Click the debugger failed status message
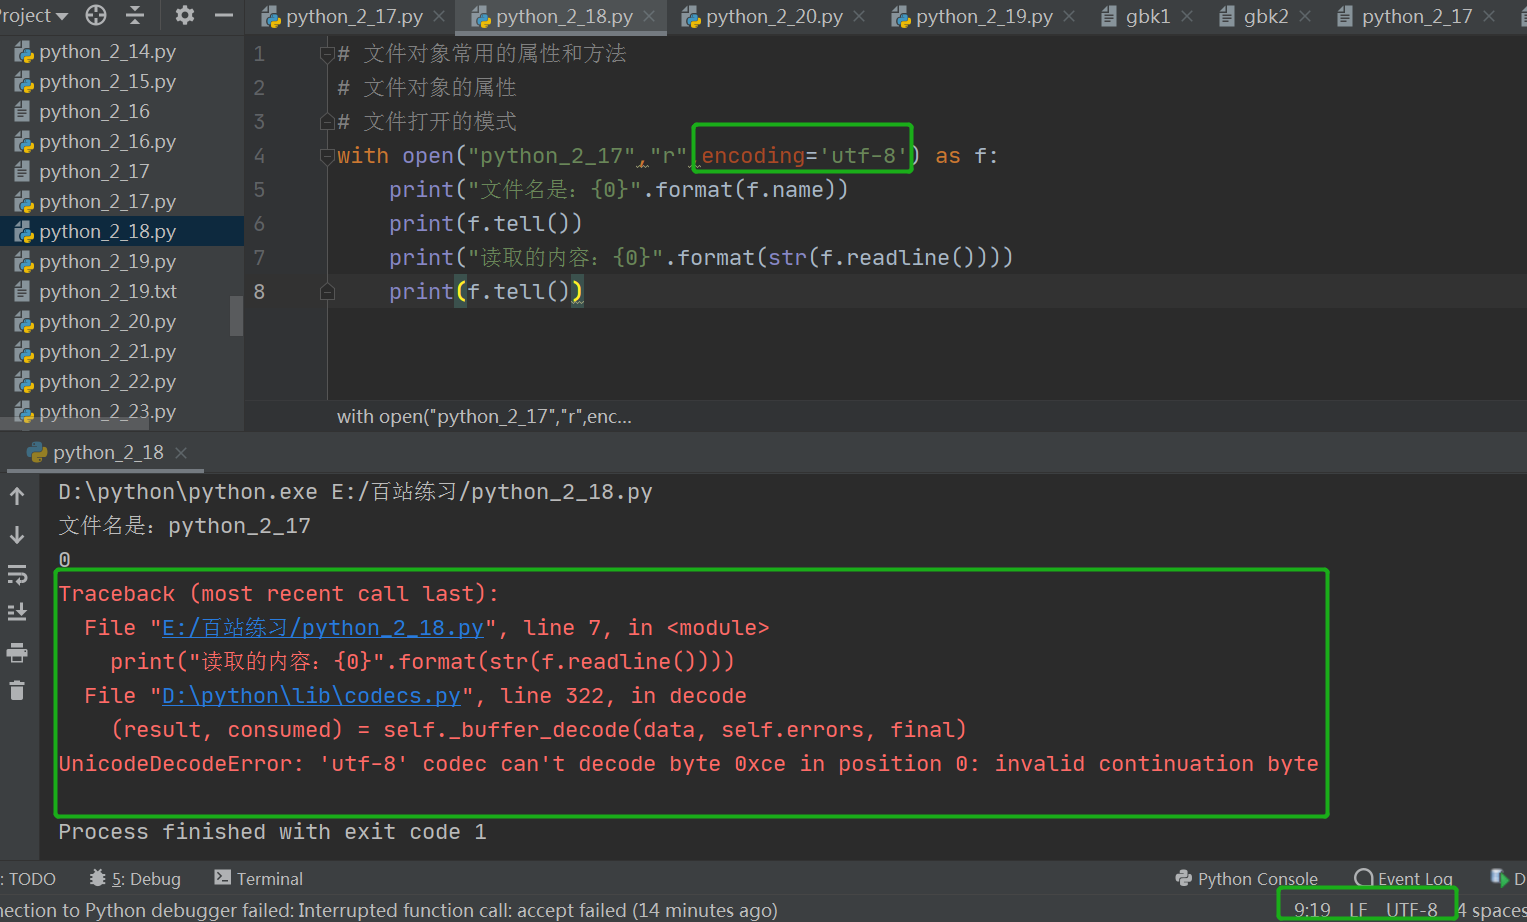The width and height of the screenshot is (1527, 922). point(389,910)
